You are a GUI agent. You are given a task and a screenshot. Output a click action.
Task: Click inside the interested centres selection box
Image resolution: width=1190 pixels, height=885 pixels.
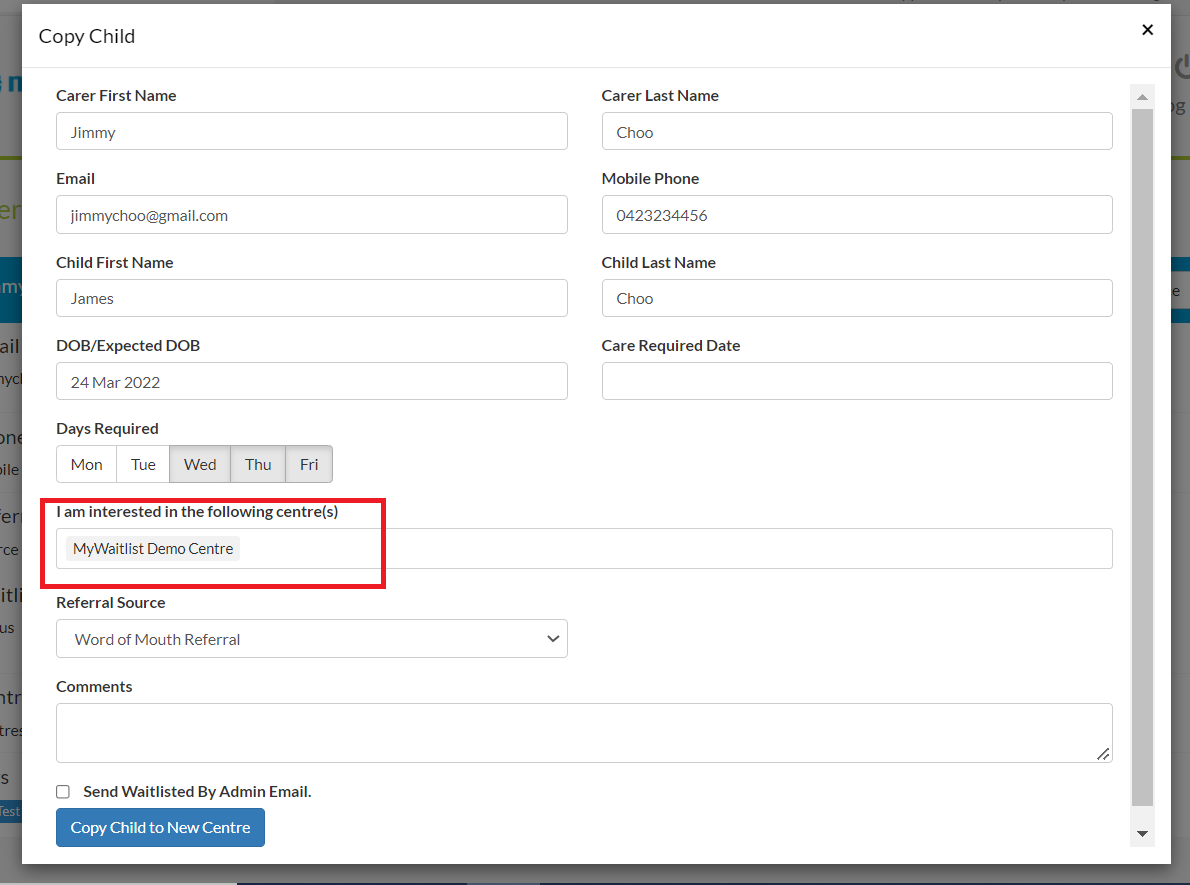click(x=584, y=549)
